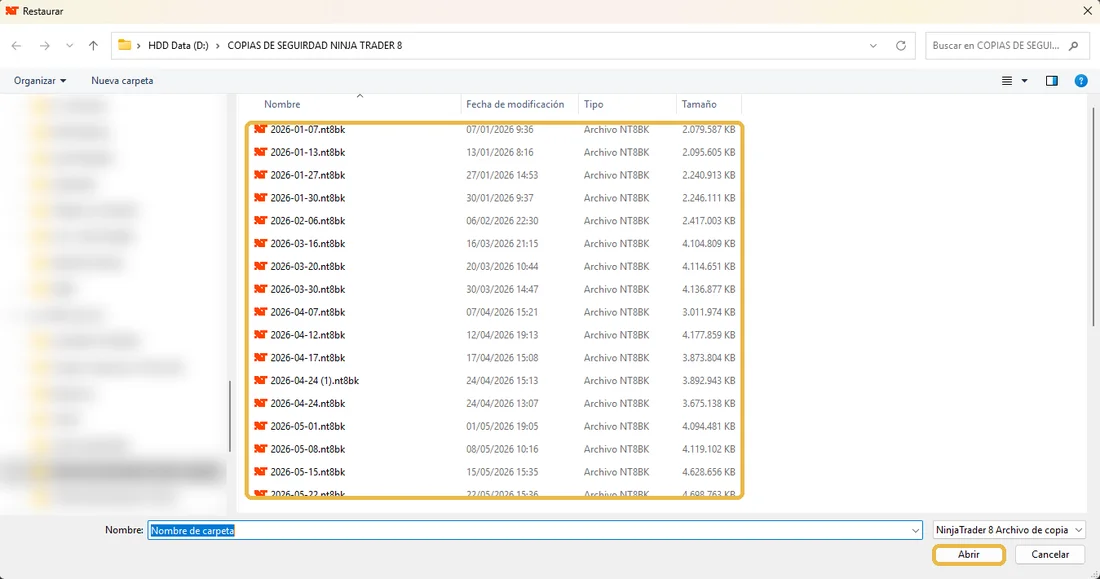Open recent locations dropdown arrow
Image resolution: width=1100 pixels, height=579 pixels.
(69, 46)
